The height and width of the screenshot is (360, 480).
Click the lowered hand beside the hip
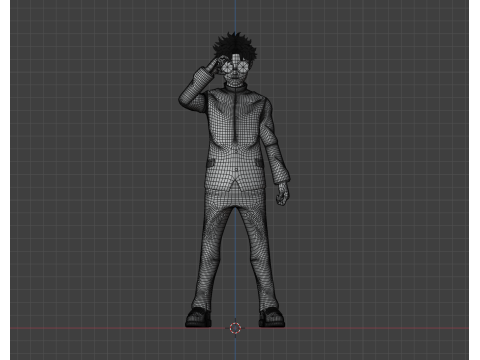[283, 193]
